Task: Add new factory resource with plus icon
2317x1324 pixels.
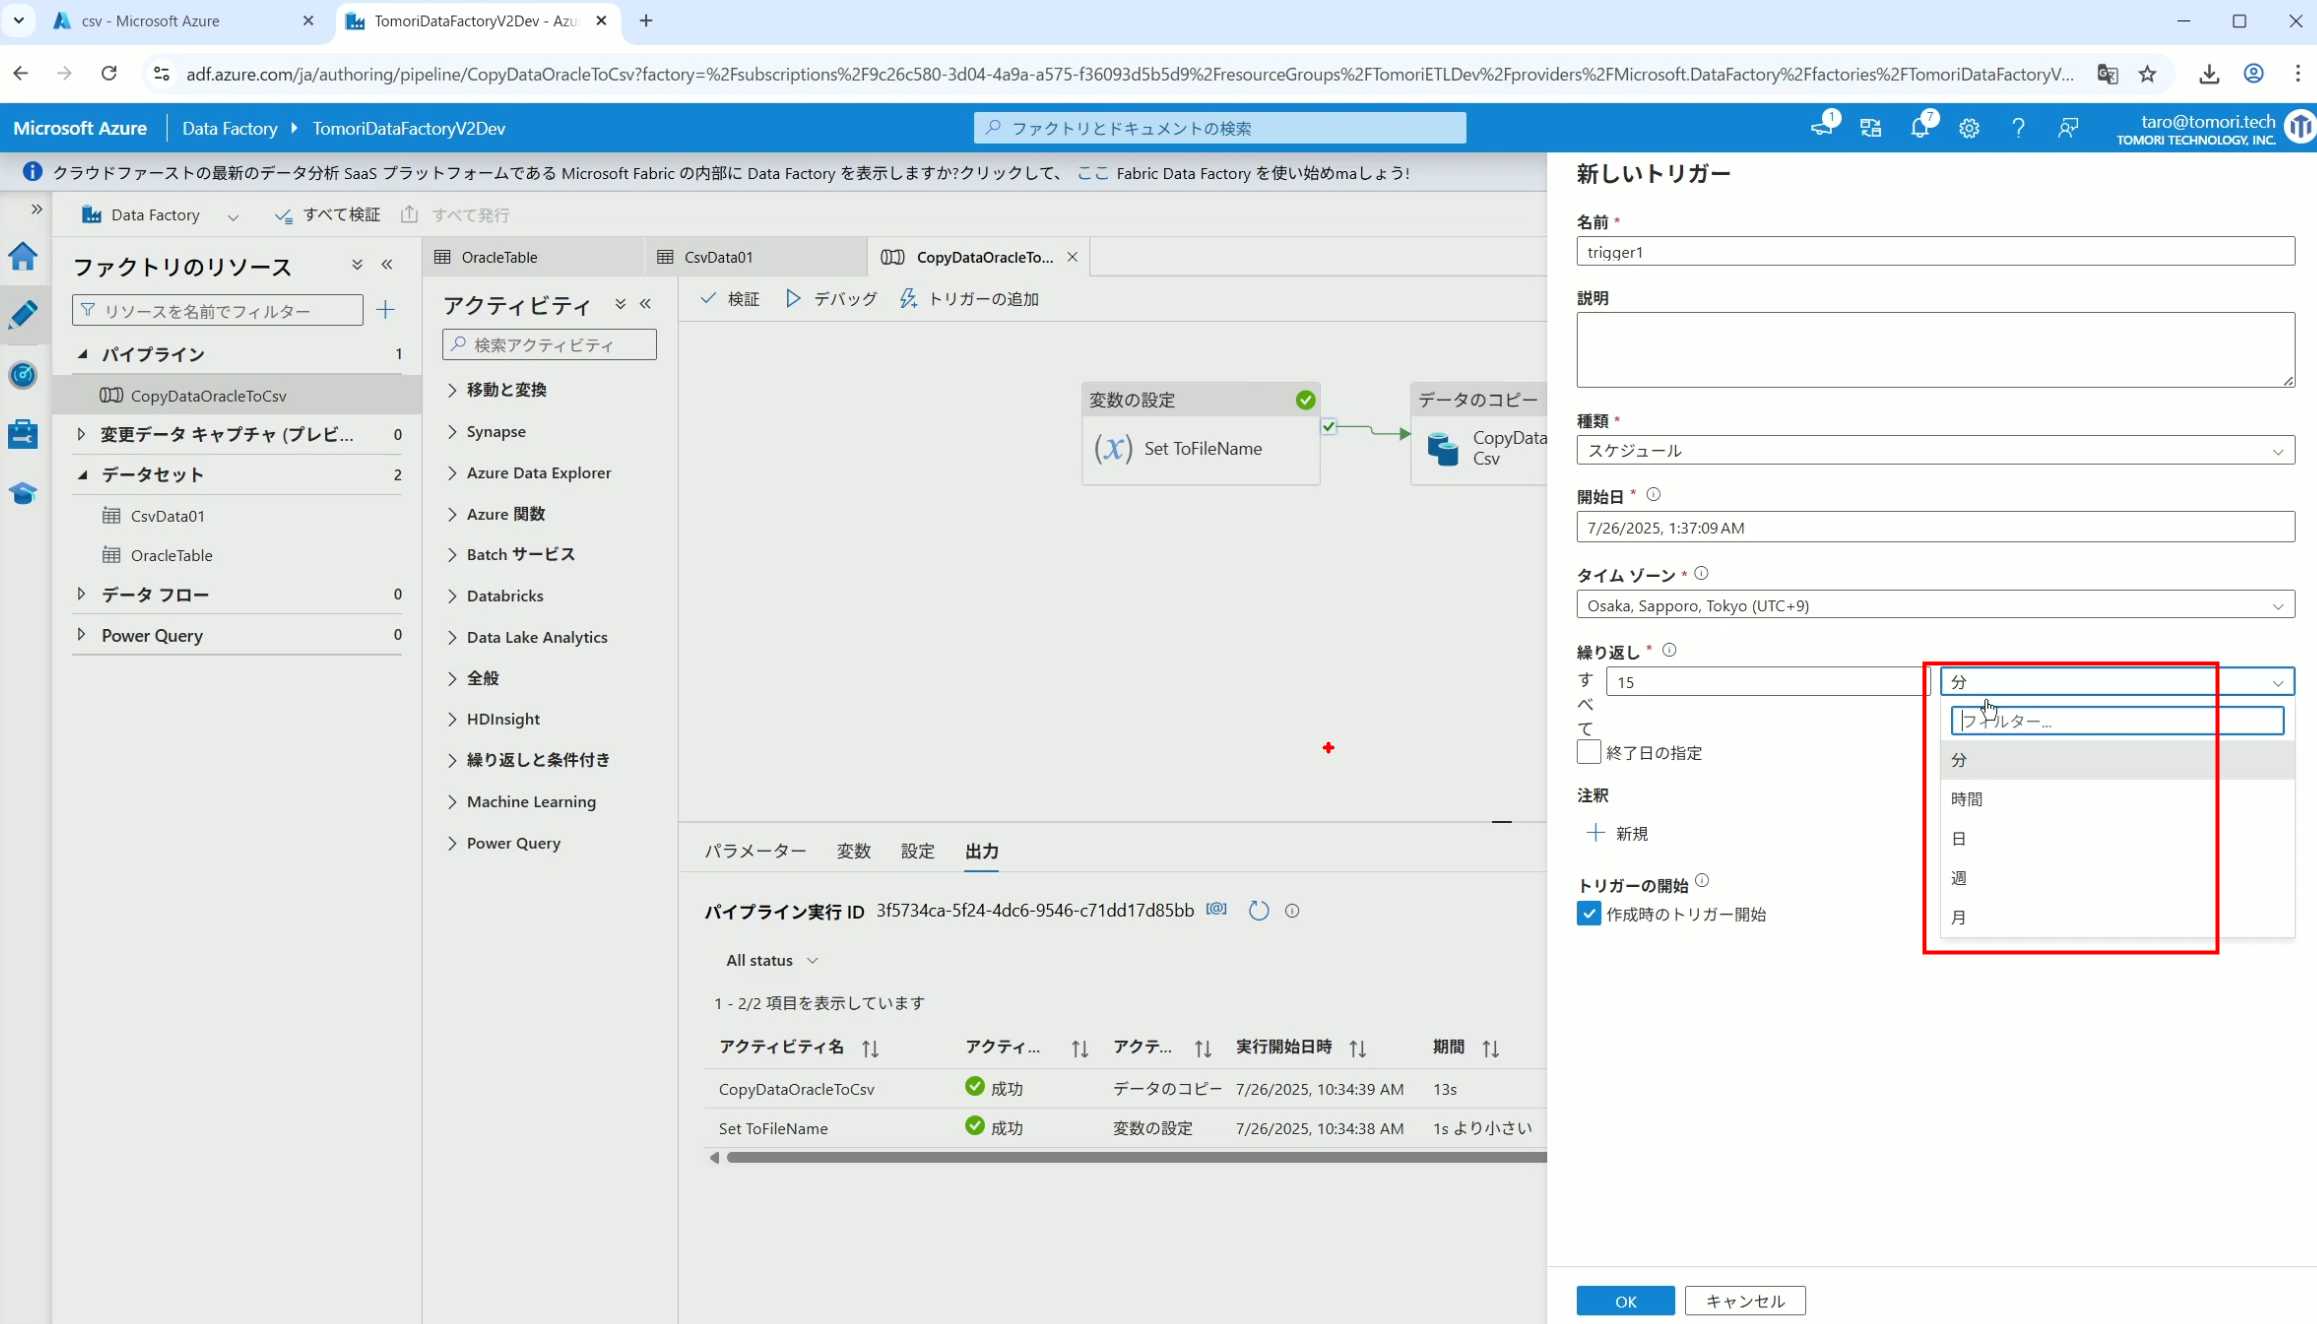Action: [385, 310]
